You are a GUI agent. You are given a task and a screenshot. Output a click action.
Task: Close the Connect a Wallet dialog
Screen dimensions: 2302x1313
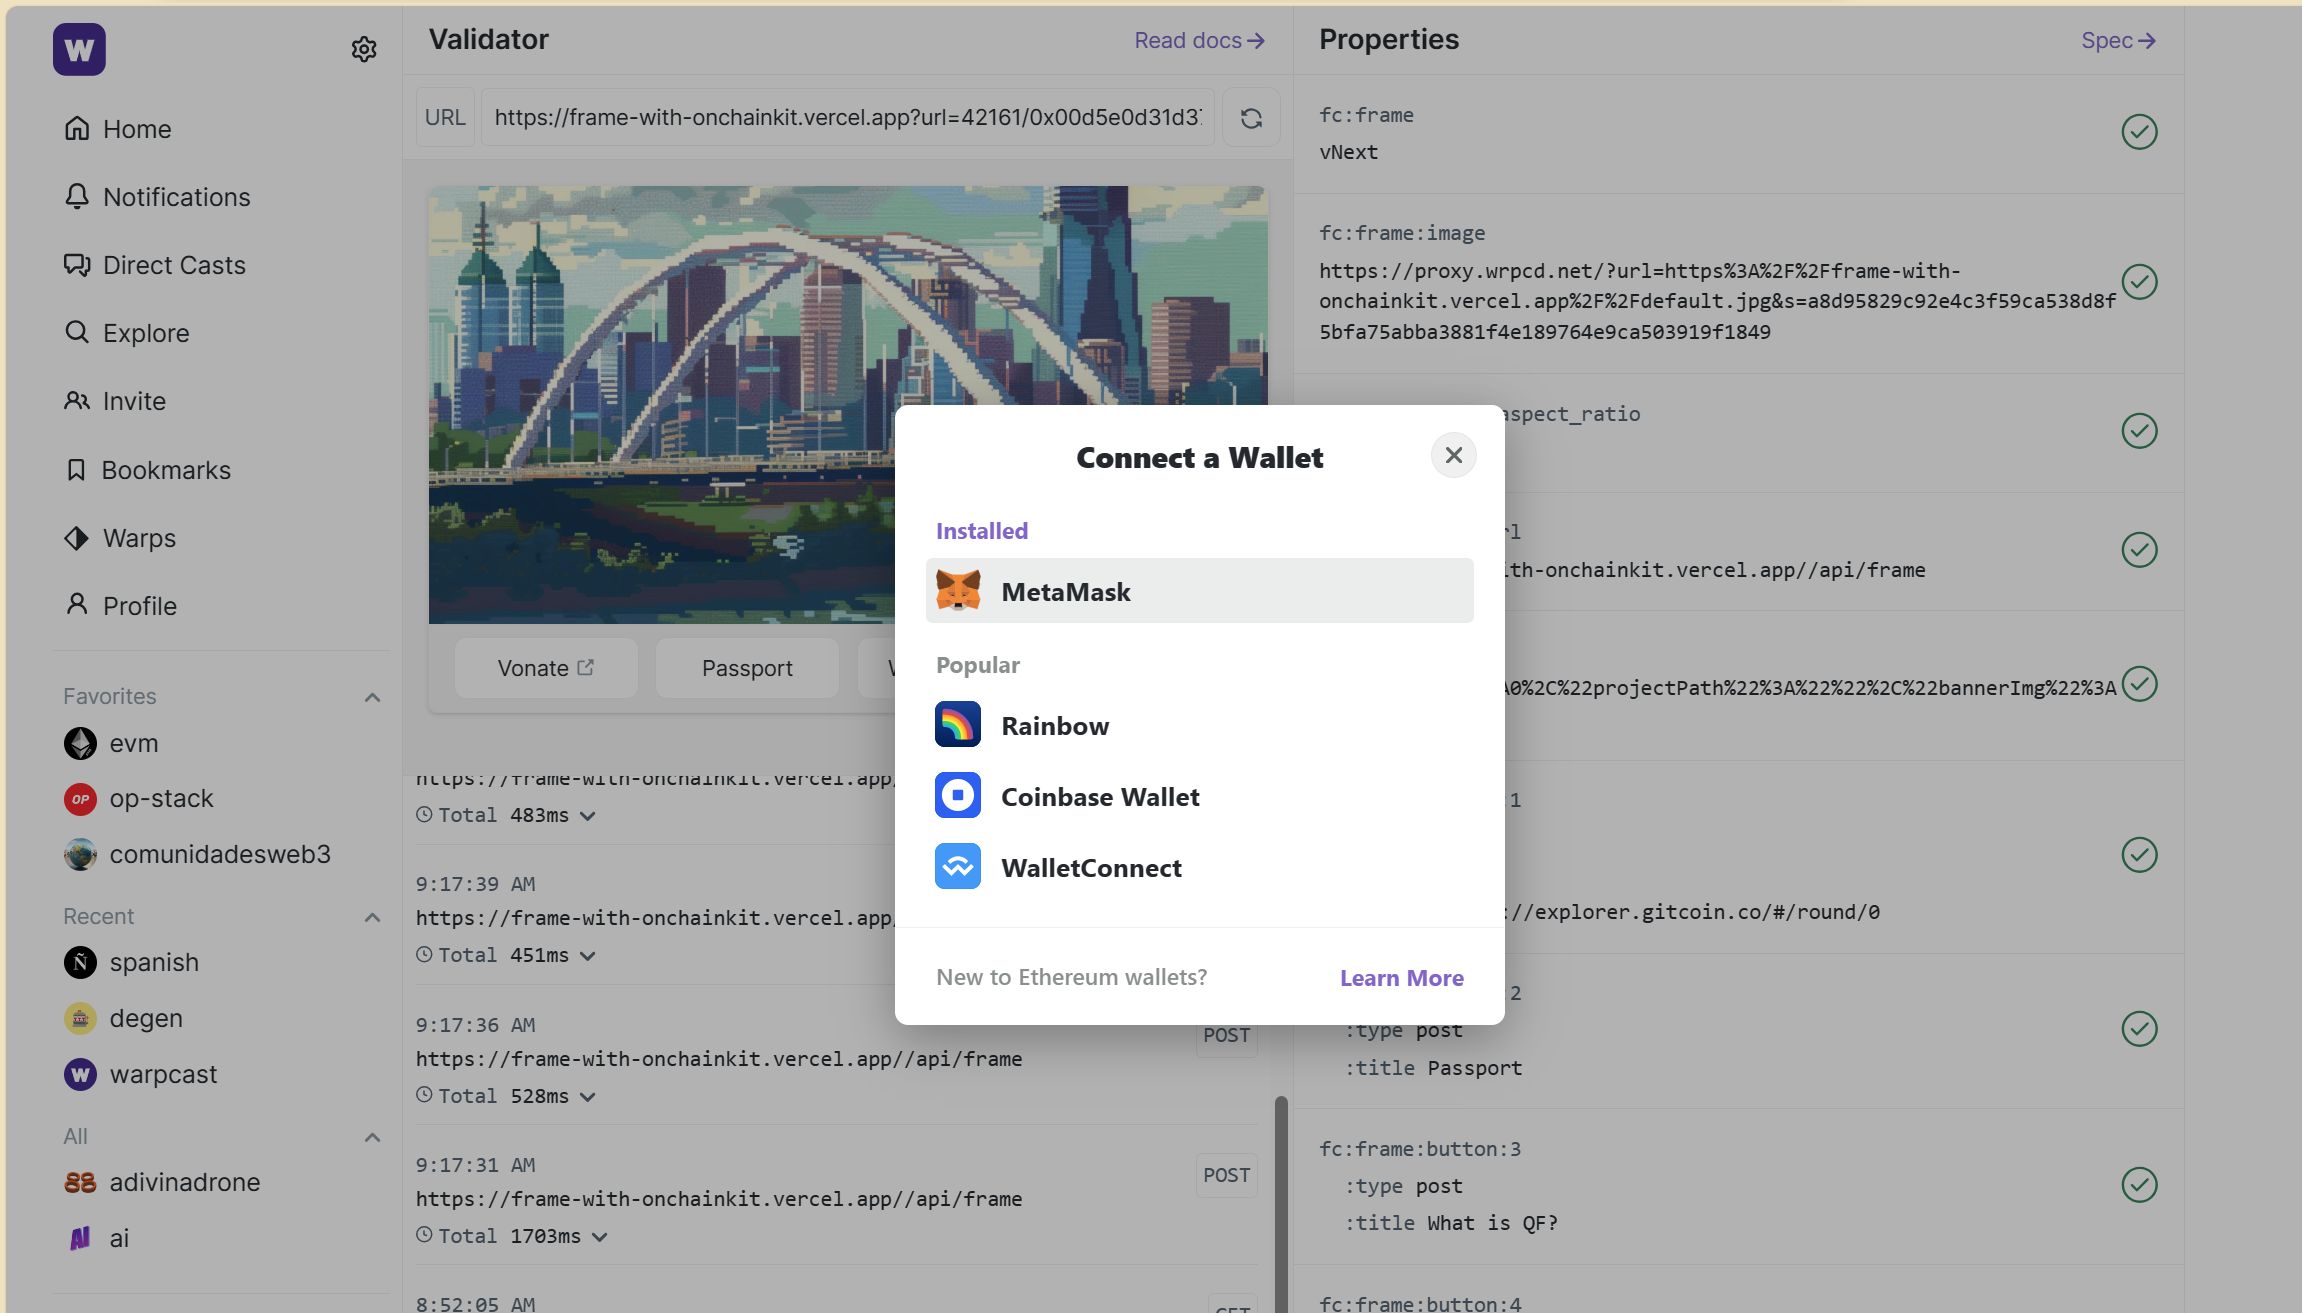pos(1453,456)
